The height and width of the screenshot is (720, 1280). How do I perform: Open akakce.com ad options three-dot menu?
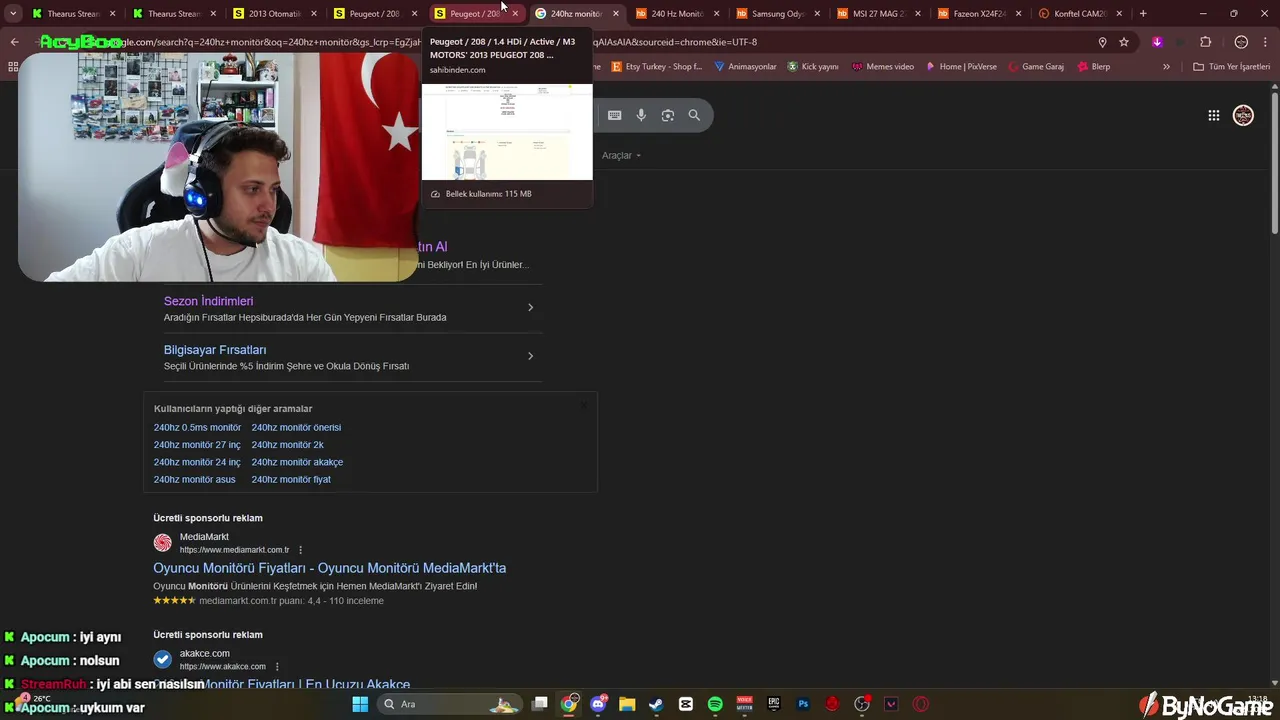277,667
